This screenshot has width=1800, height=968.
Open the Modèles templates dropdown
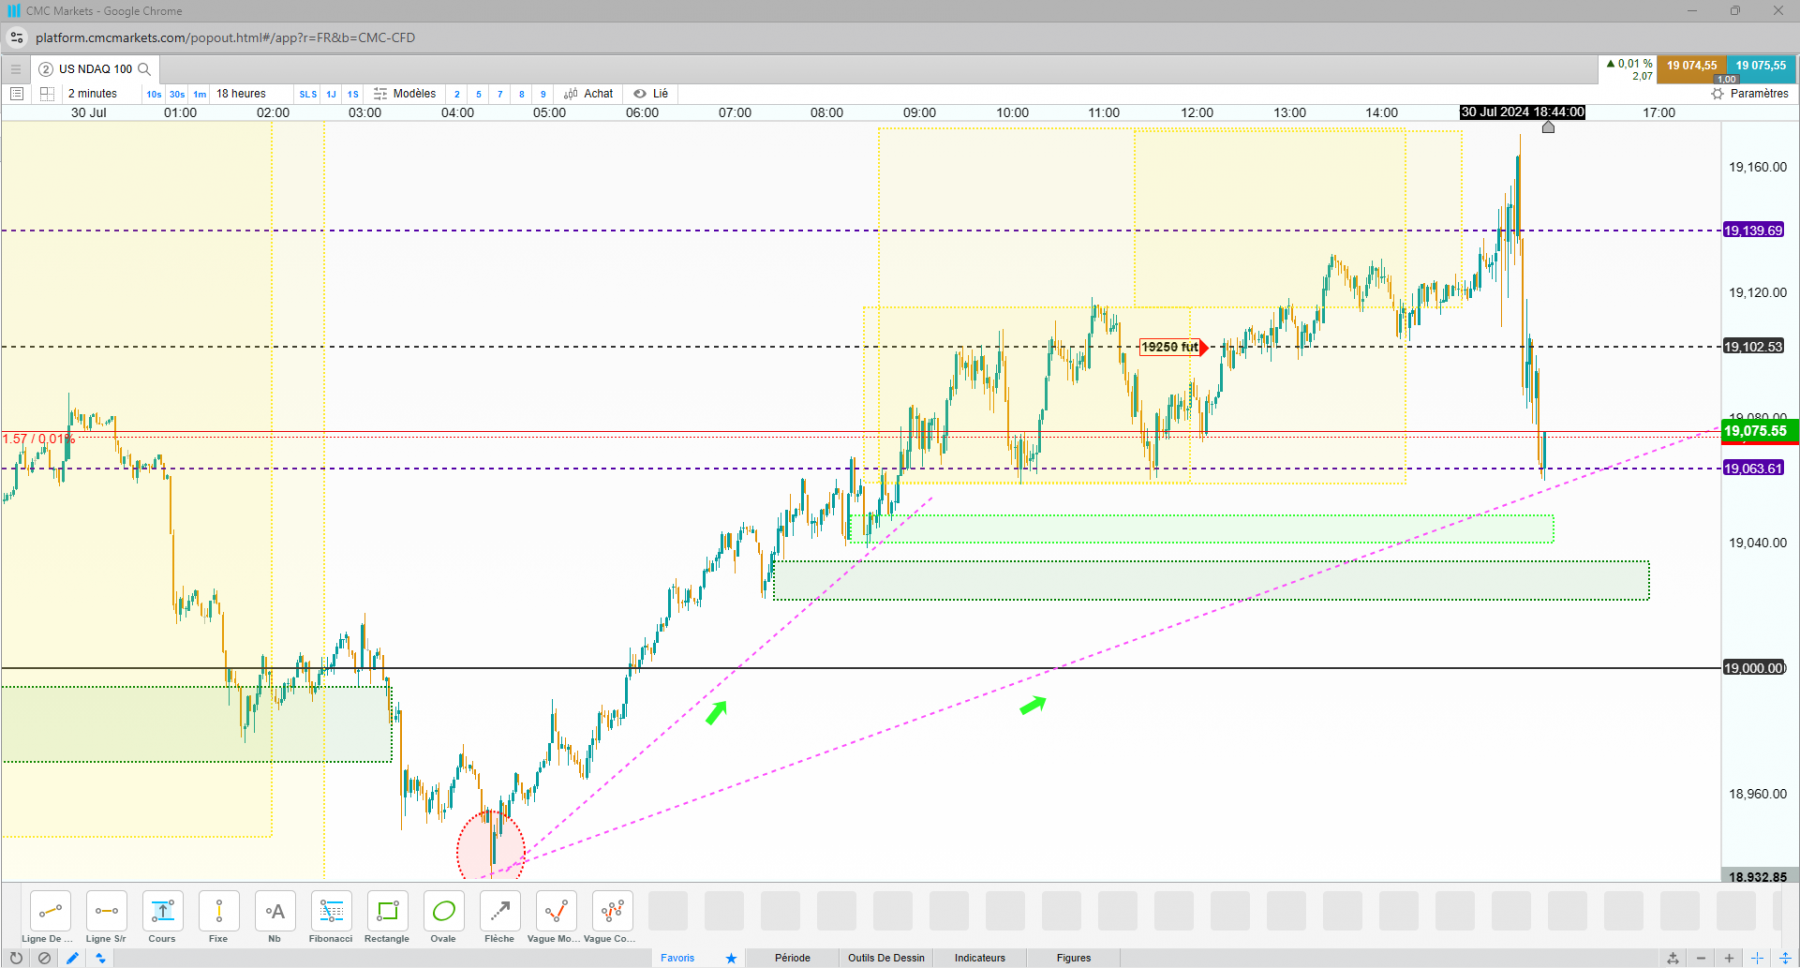coord(405,94)
